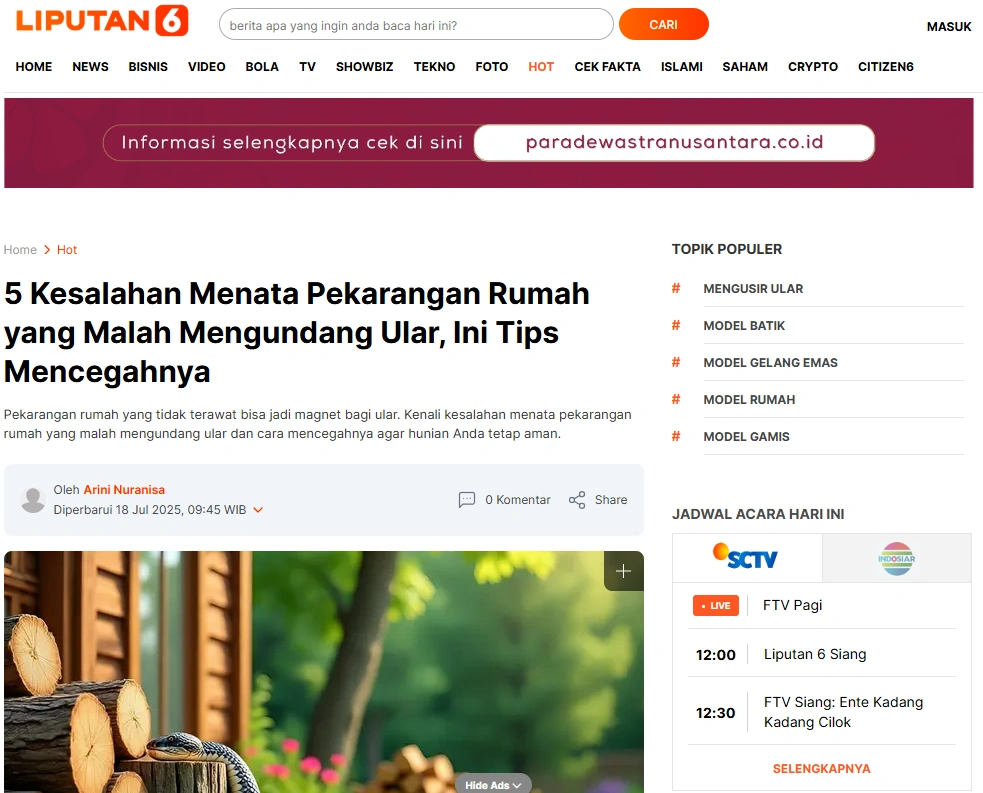Open SELENGKAPNYA schedule link
The width and height of the screenshot is (983, 793).
tap(821, 769)
